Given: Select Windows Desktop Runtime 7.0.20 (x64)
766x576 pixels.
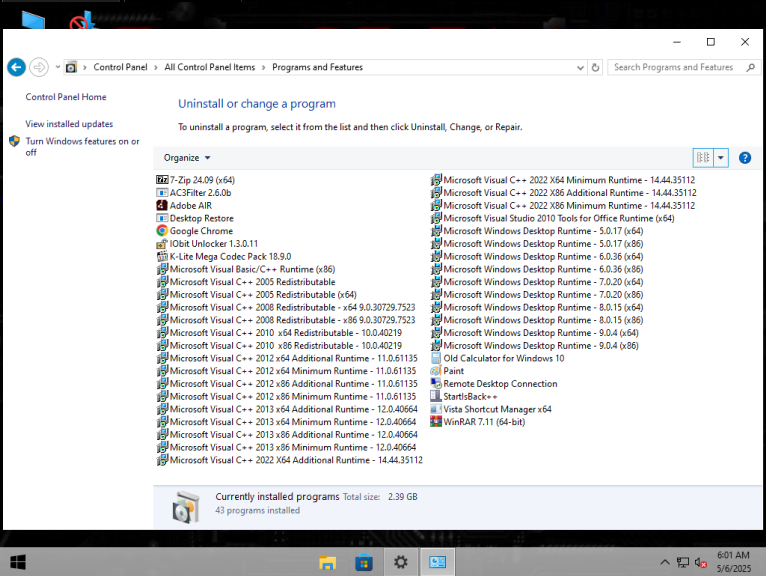Looking at the screenshot, I should [537, 282].
